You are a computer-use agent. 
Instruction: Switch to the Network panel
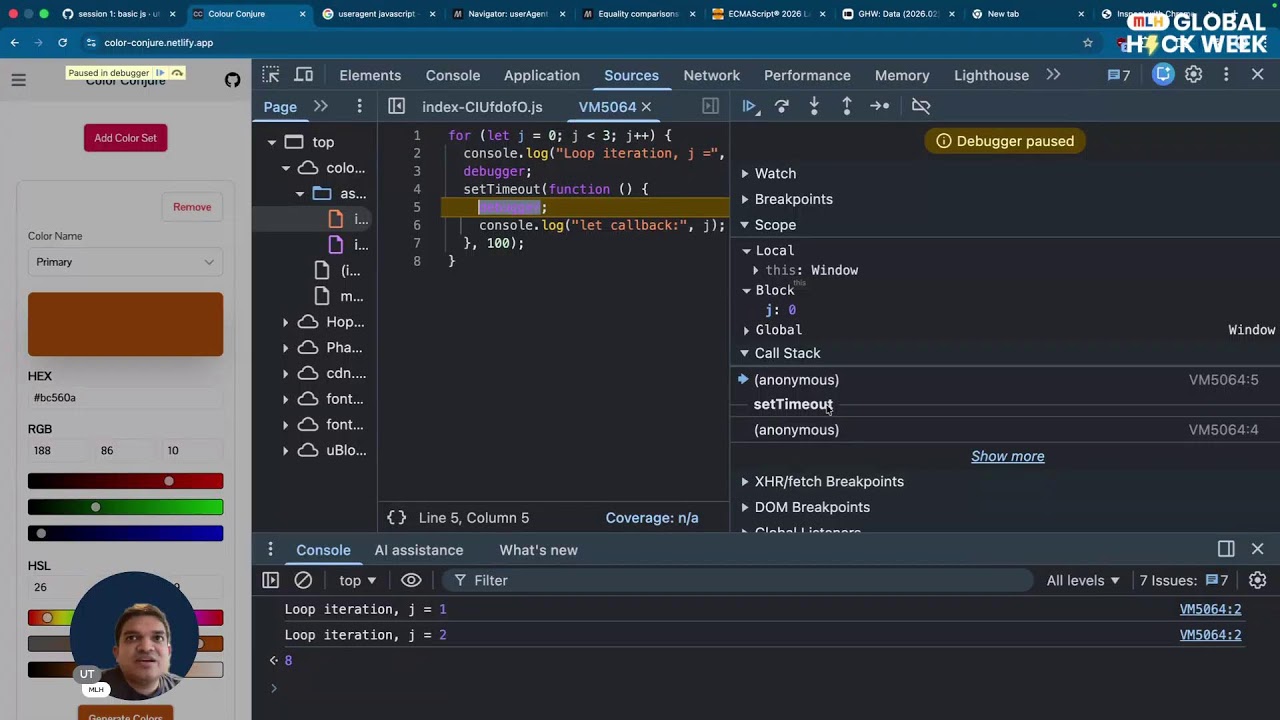pos(712,75)
